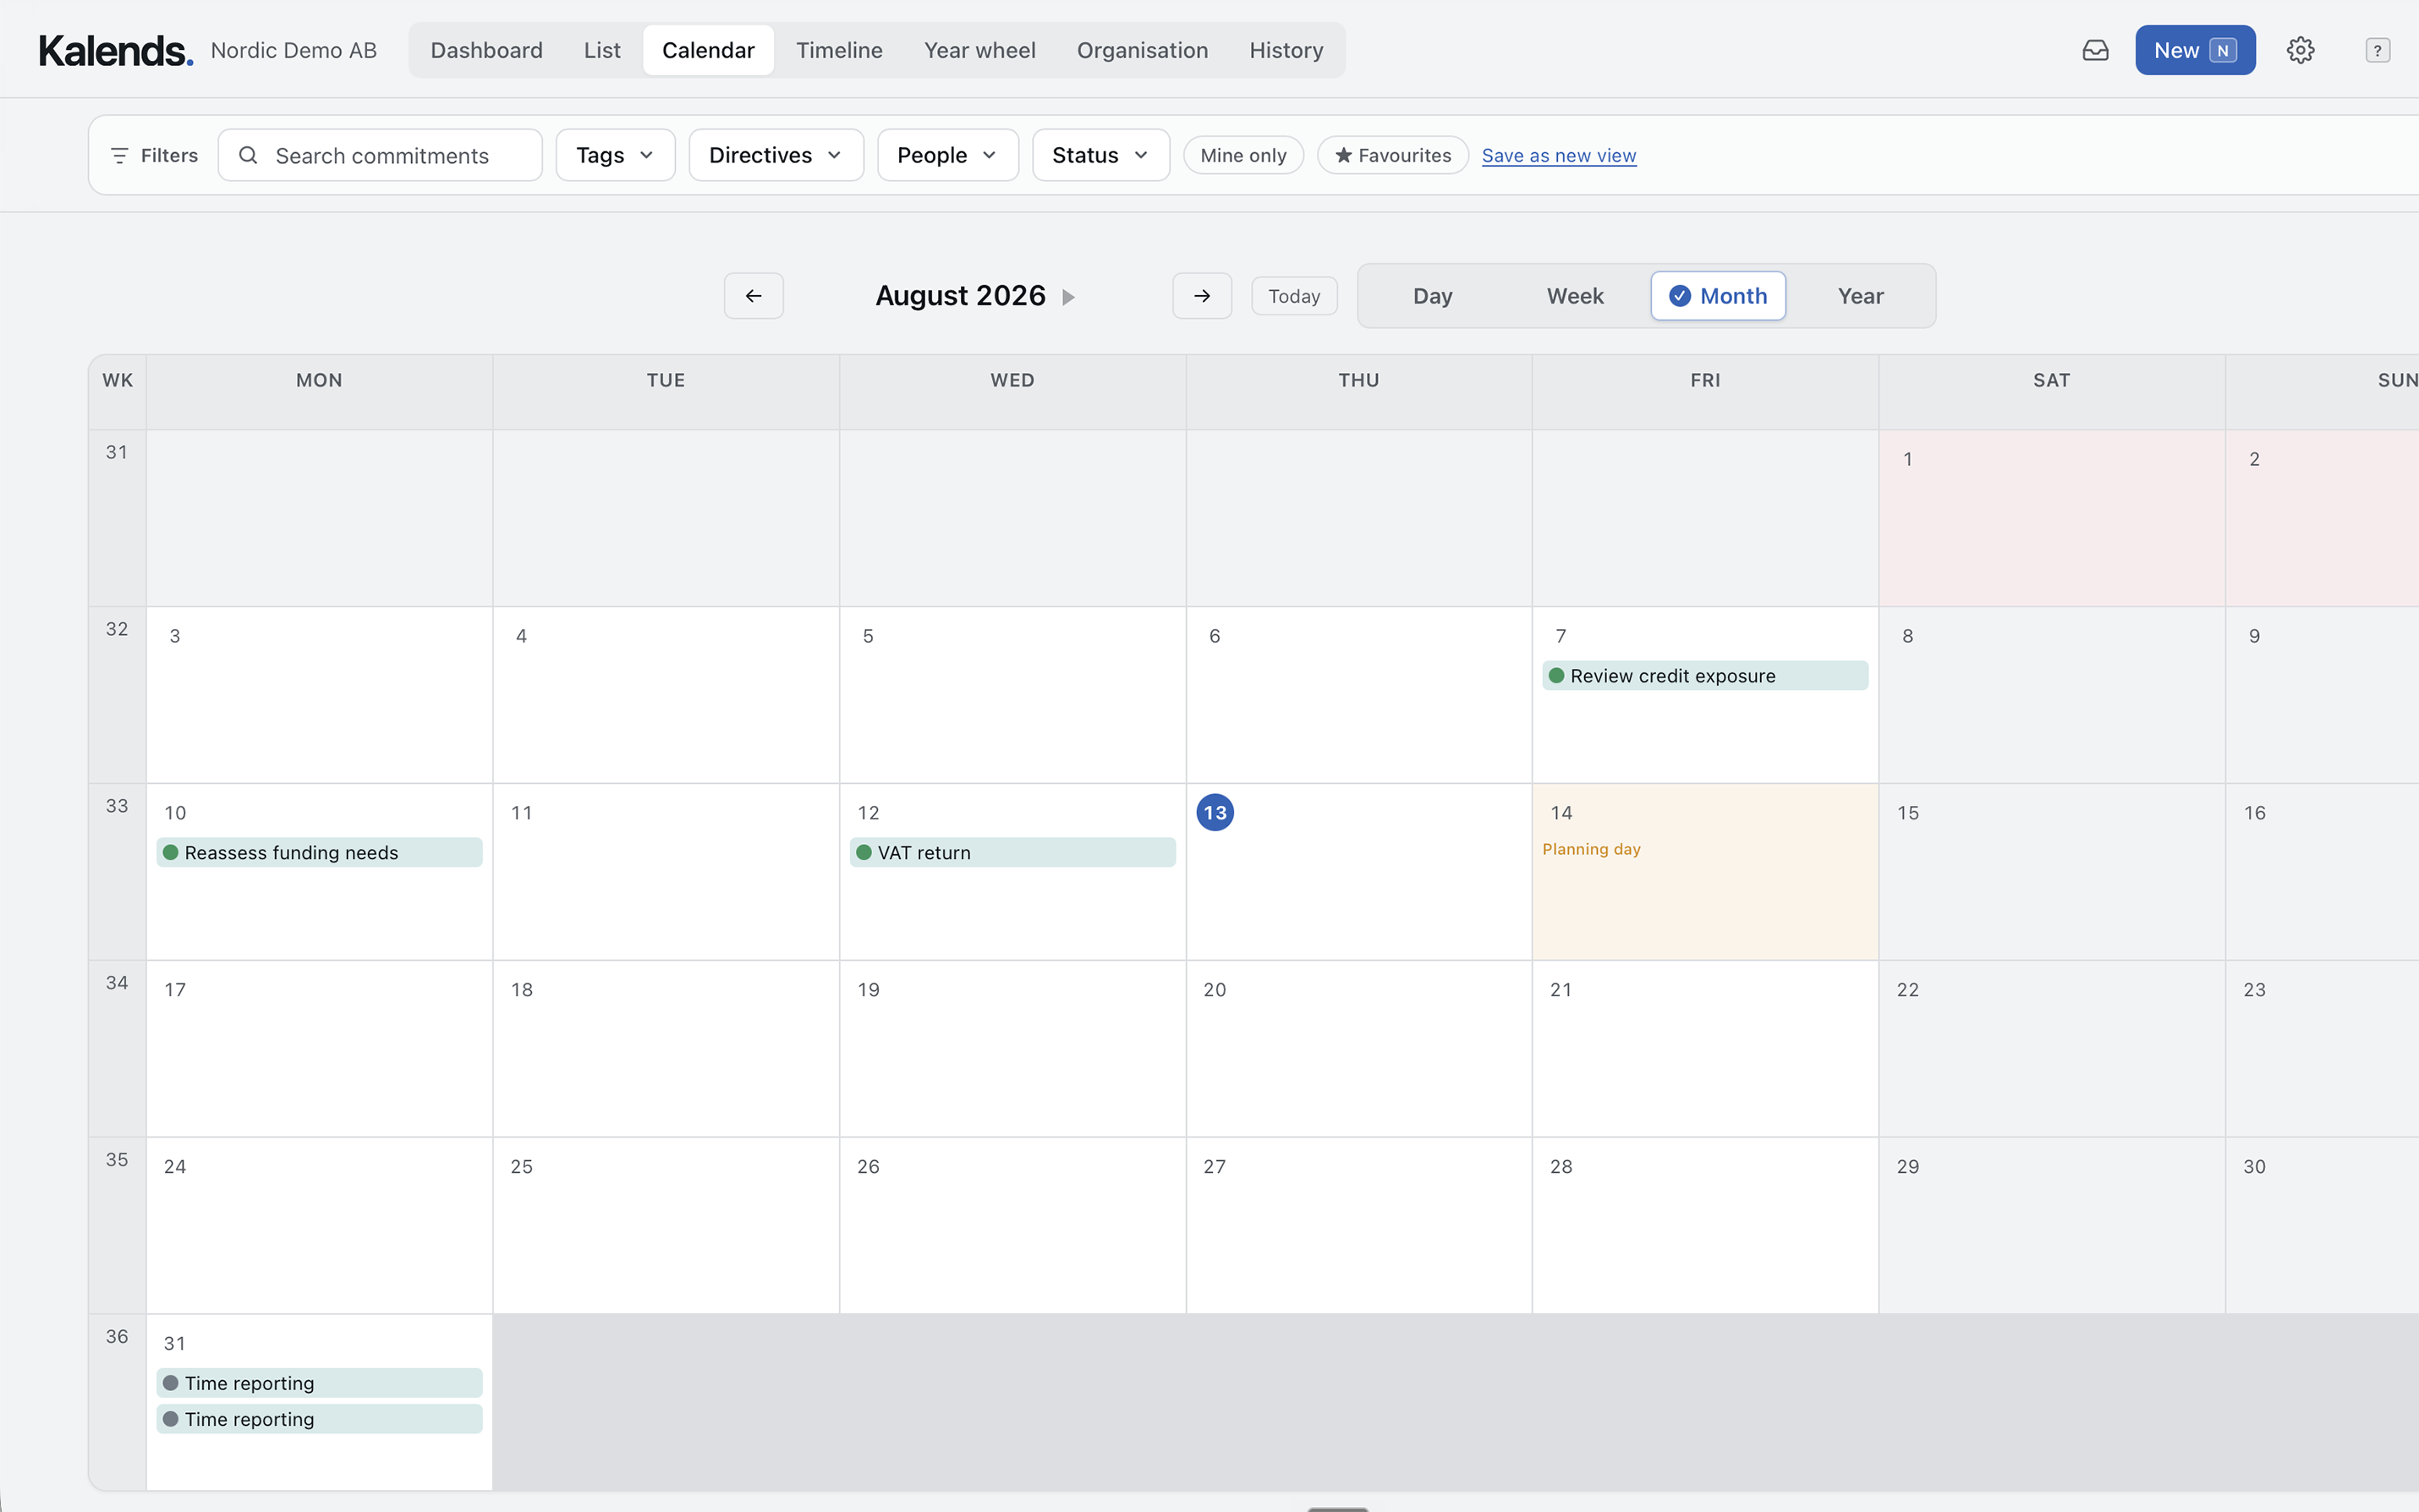
Task: Open settings gear icon
Action: pos(2300,50)
